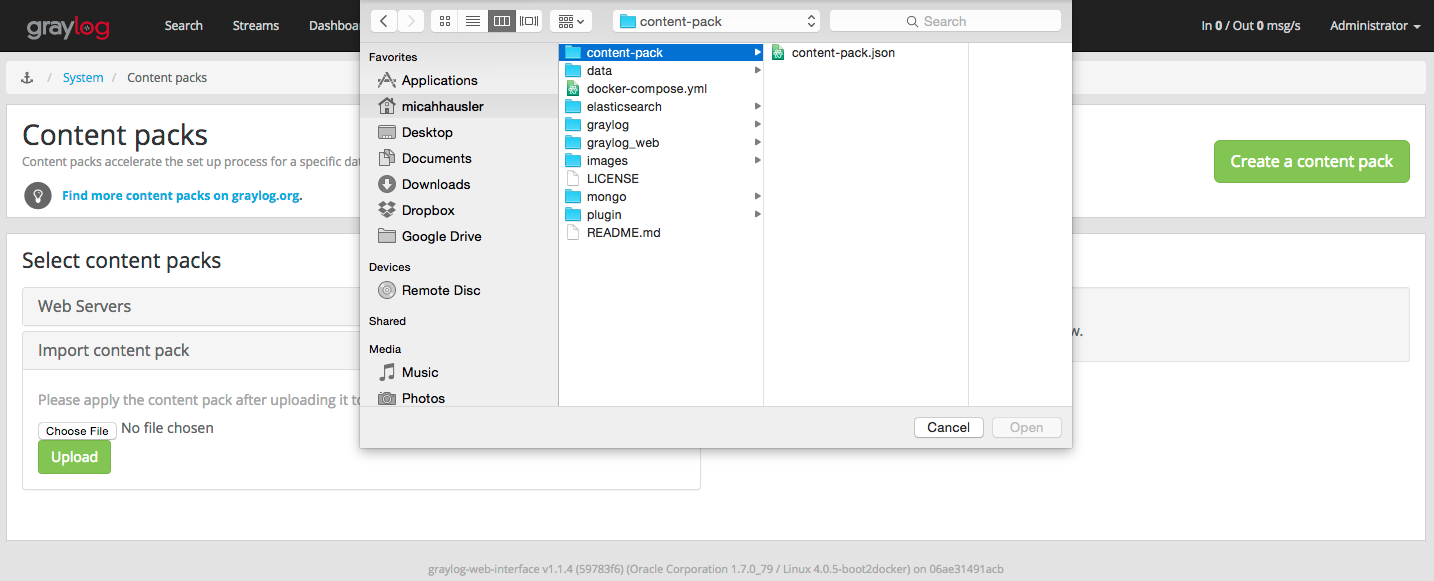The height and width of the screenshot is (581, 1434).
Task: Select the content-pack folder row
Action: click(x=661, y=52)
